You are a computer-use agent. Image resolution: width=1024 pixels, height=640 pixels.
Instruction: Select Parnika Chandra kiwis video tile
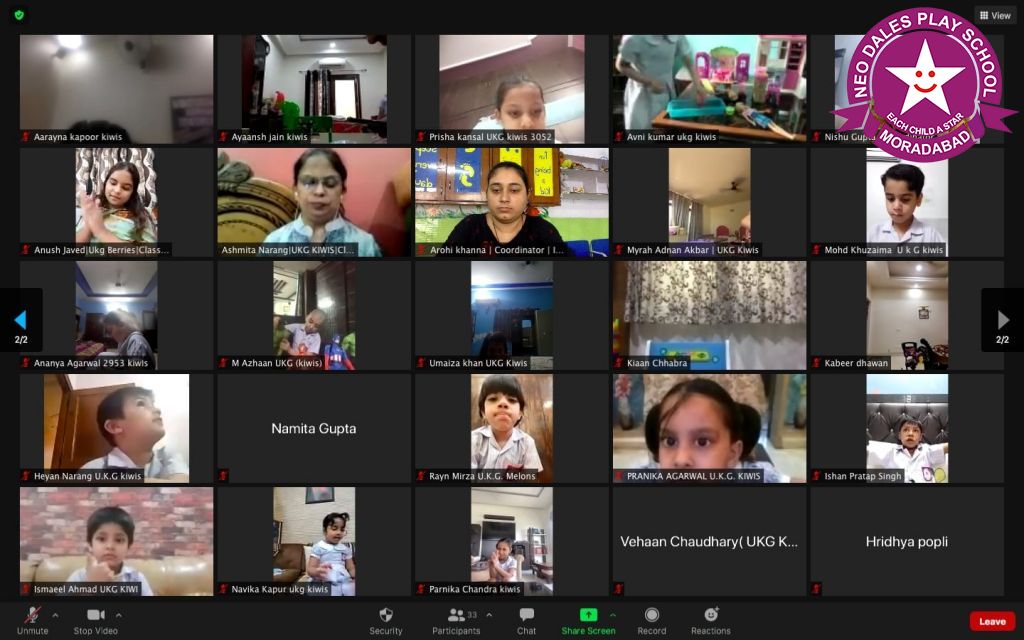click(511, 541)
